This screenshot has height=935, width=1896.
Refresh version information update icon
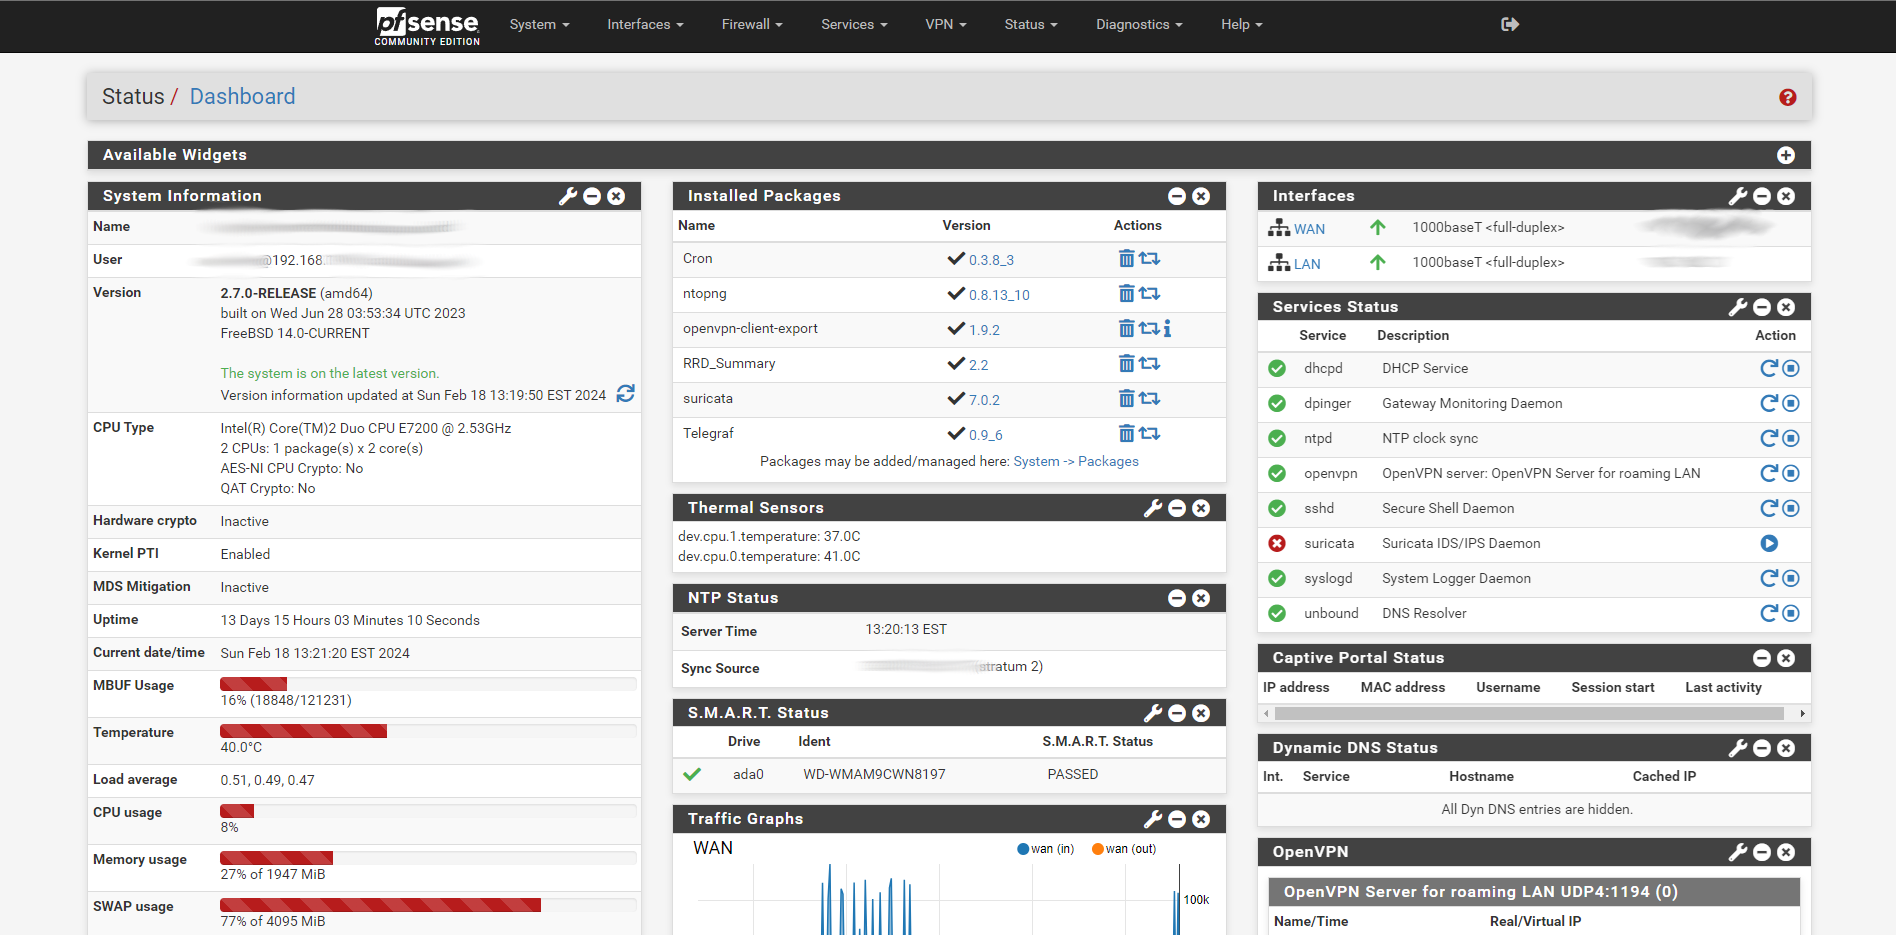click(625, 394)
